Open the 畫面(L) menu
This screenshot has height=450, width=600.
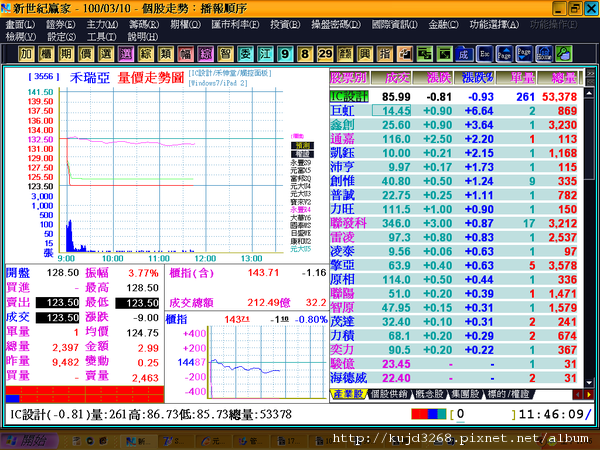[x=20, y=25]
